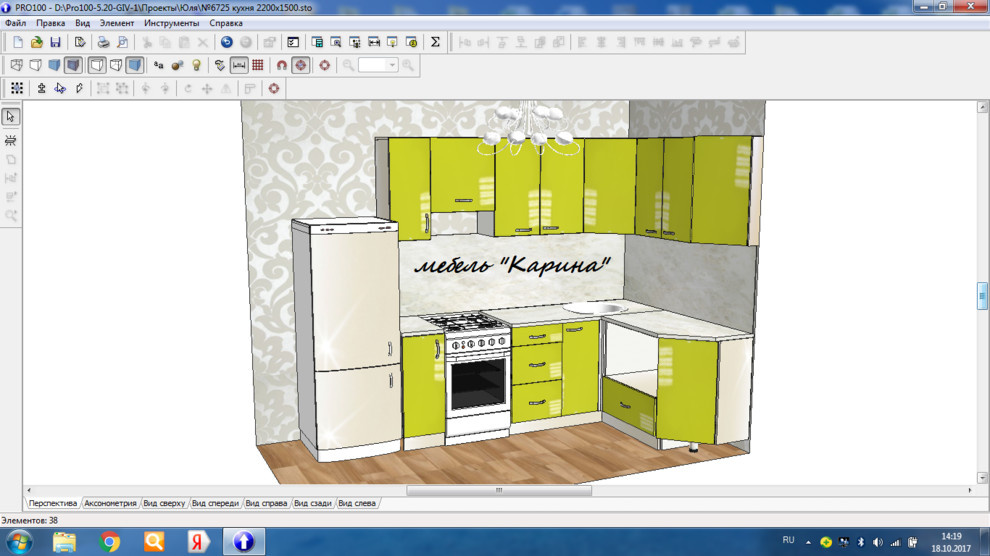Open Google Chrome from the taskbar

point(110,542)
